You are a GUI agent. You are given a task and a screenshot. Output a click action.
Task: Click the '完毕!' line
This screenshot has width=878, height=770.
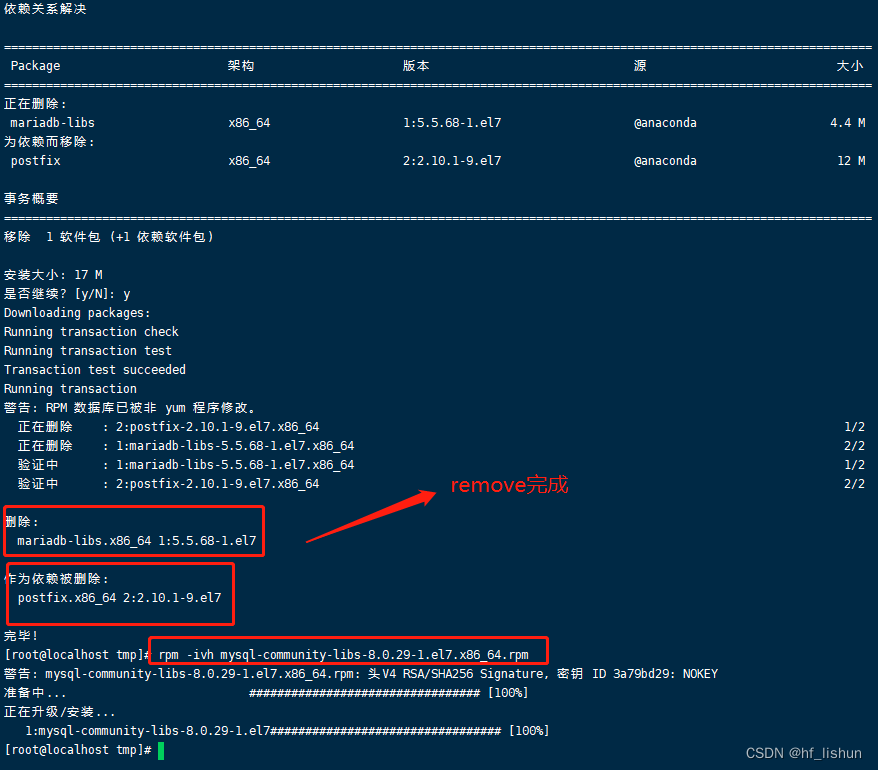[21, 636]
